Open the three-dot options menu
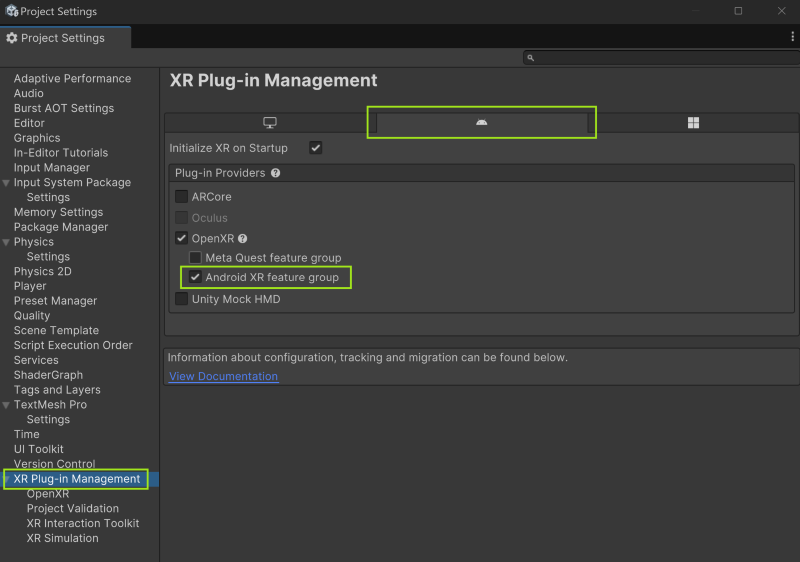 (x=792, y=37)
